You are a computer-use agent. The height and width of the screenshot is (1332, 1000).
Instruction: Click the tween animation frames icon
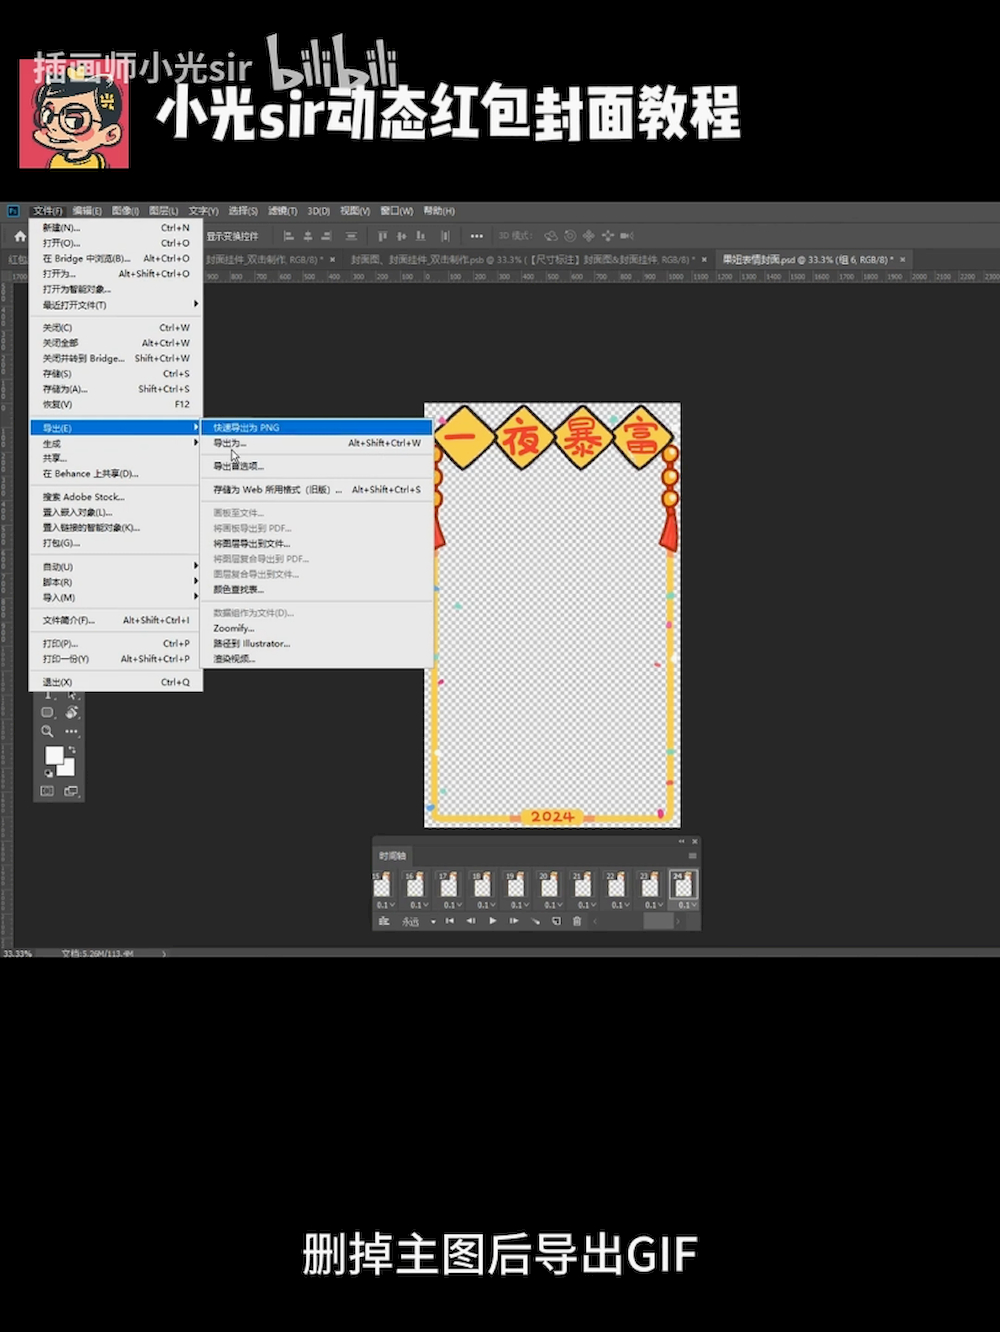tap(535, 921)
